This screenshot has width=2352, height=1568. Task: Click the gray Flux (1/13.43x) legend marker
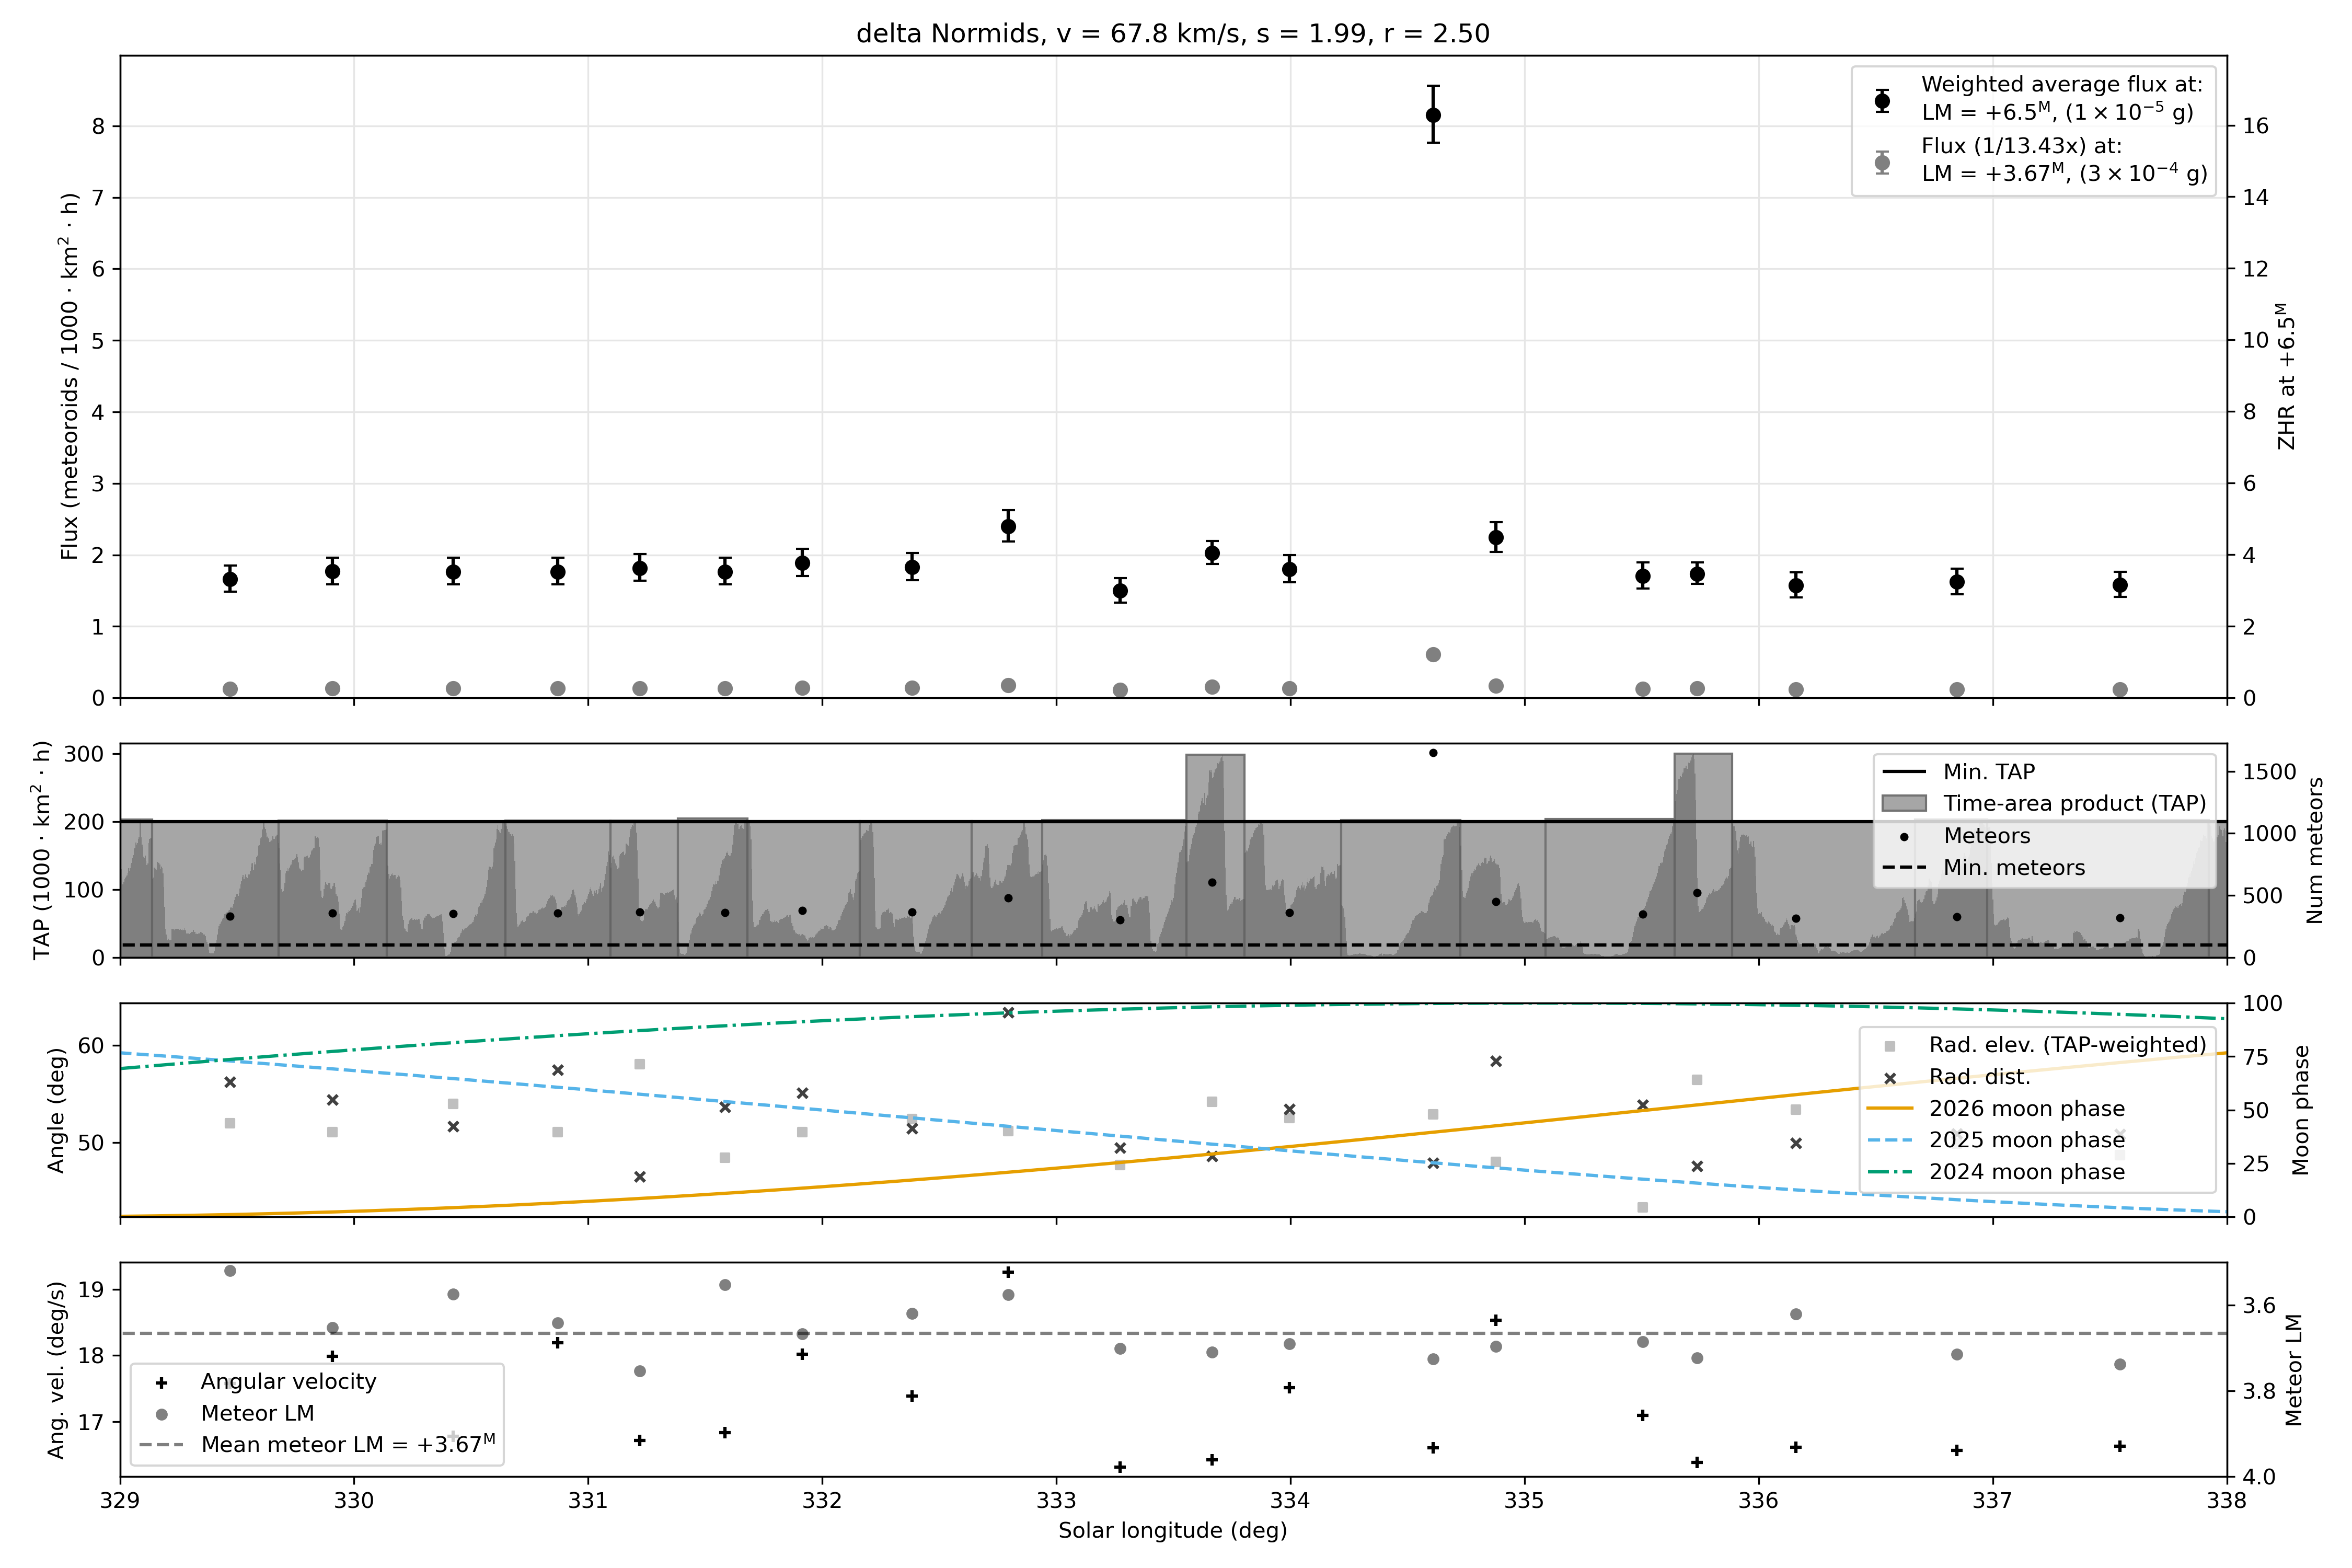(1882, 162)
